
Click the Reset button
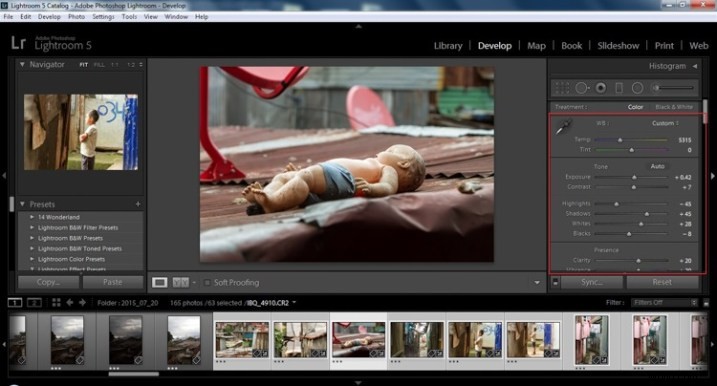[x=662, y=282]
